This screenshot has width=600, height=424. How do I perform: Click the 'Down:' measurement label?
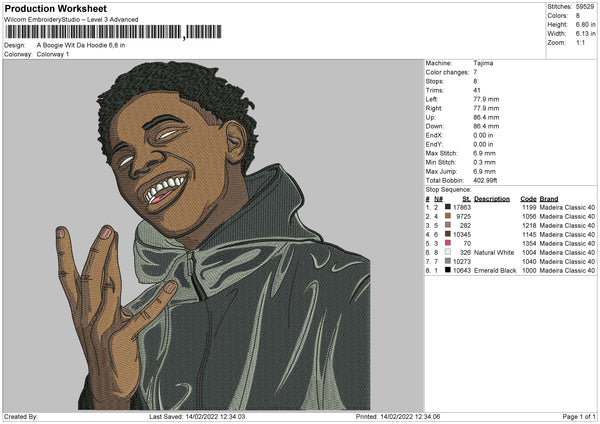[x=434, y=126]
